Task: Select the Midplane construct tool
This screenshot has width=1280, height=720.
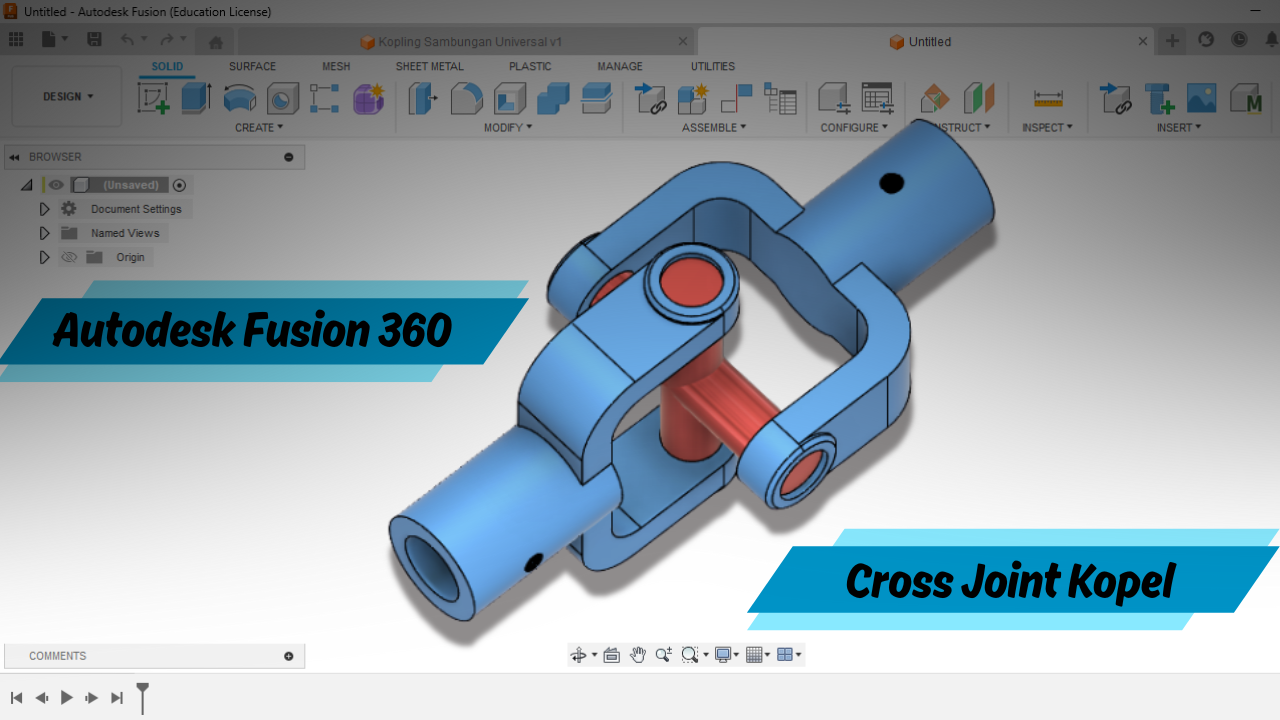Action: 979,98
